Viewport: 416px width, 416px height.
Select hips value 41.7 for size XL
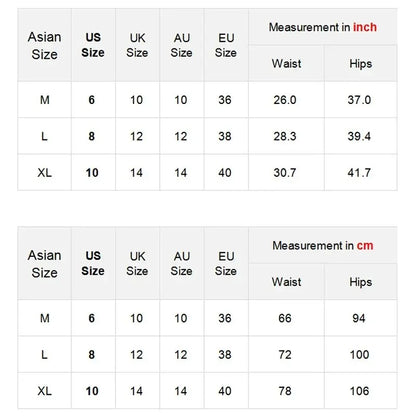point(359,172)
